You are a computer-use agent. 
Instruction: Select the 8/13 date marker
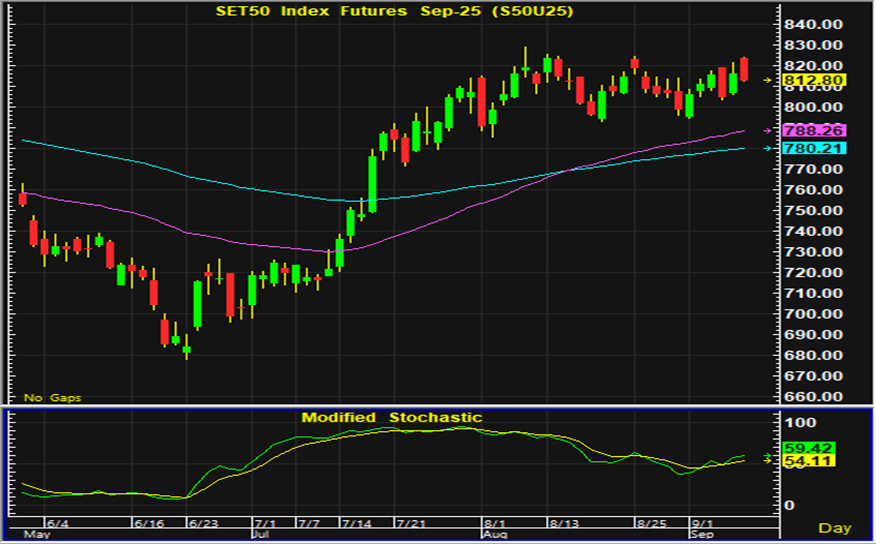[563, 523]
